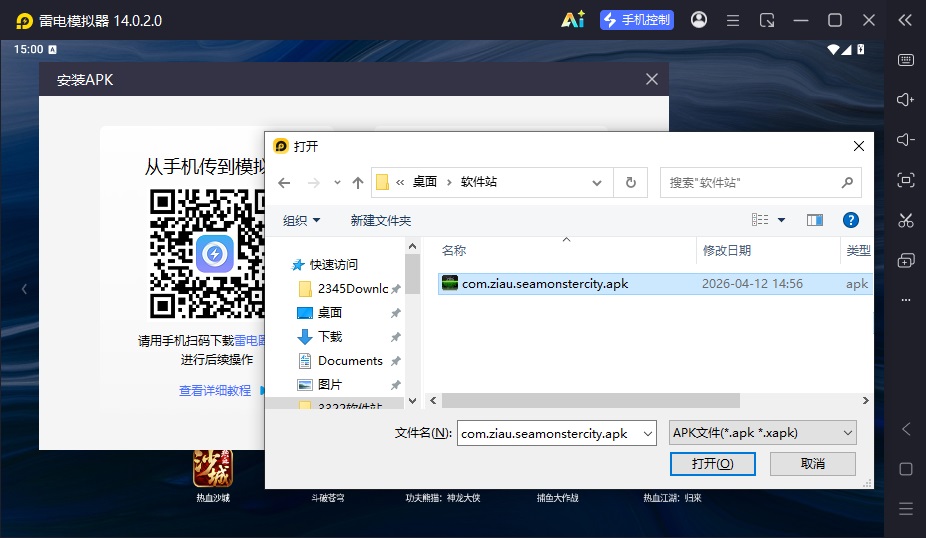Go back in the file dialog
The height and width of the screenshot is (538, 926).
click(284, 183)
